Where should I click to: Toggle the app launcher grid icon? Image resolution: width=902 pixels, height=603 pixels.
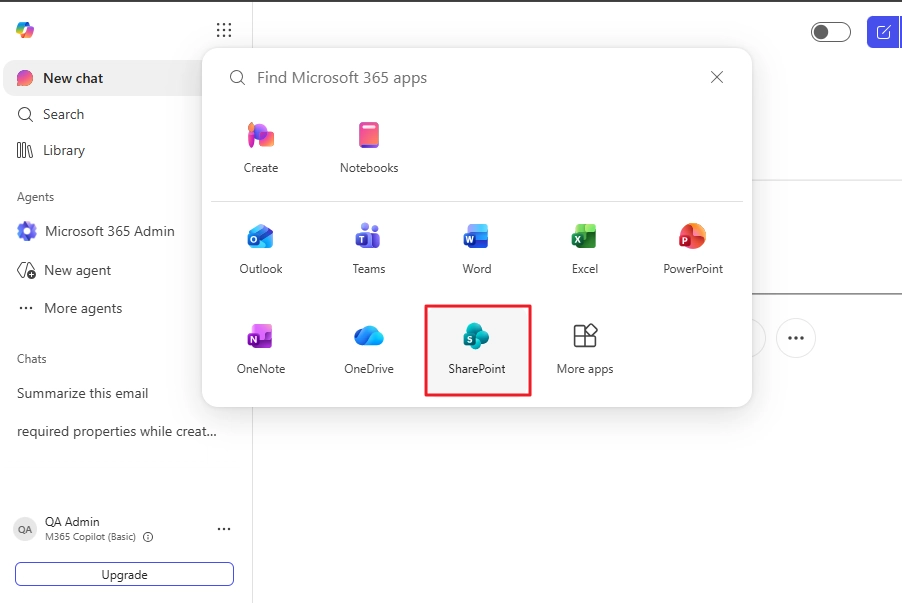pos(224,30)
